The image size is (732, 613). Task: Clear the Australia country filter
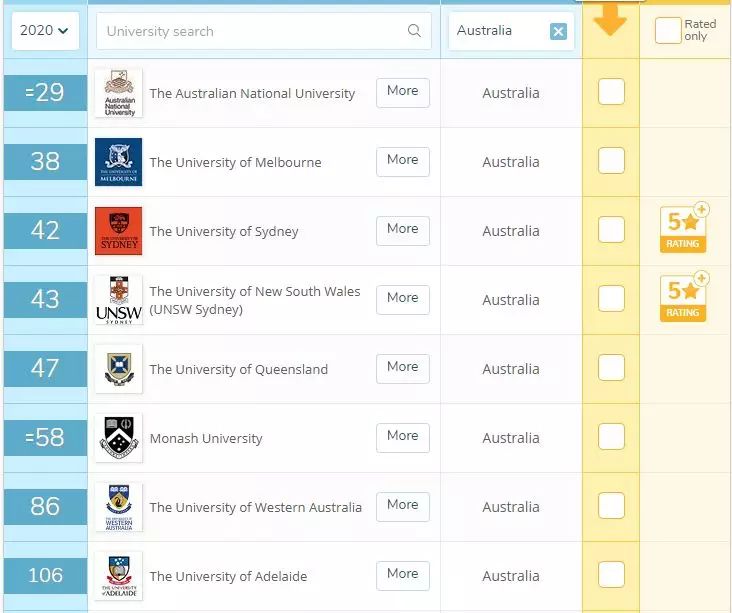pos(558,31)
